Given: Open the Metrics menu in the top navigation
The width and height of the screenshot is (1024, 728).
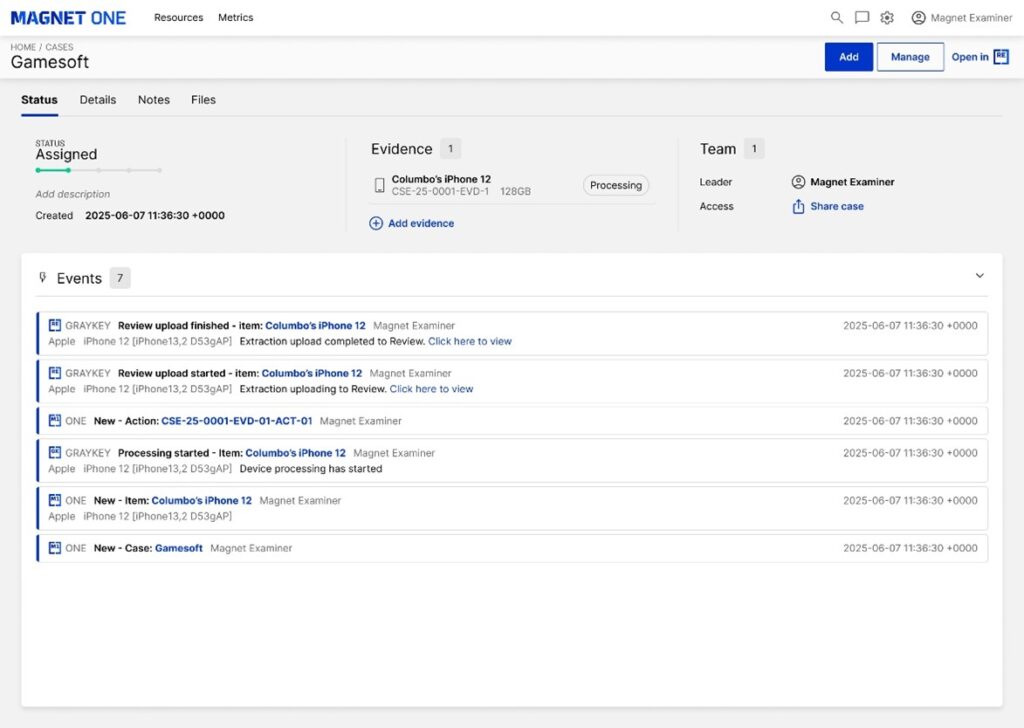Looking at the screenshot, I should [x=236, y=17].
